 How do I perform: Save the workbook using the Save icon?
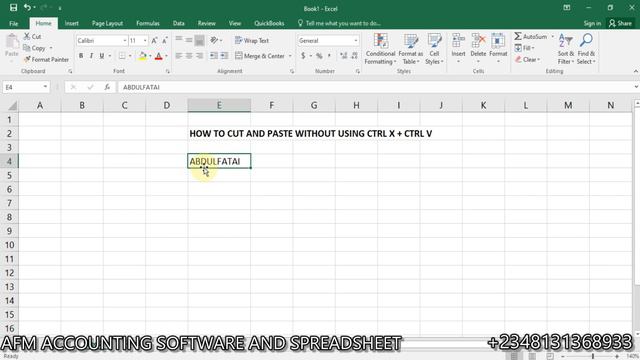[13, 7]
